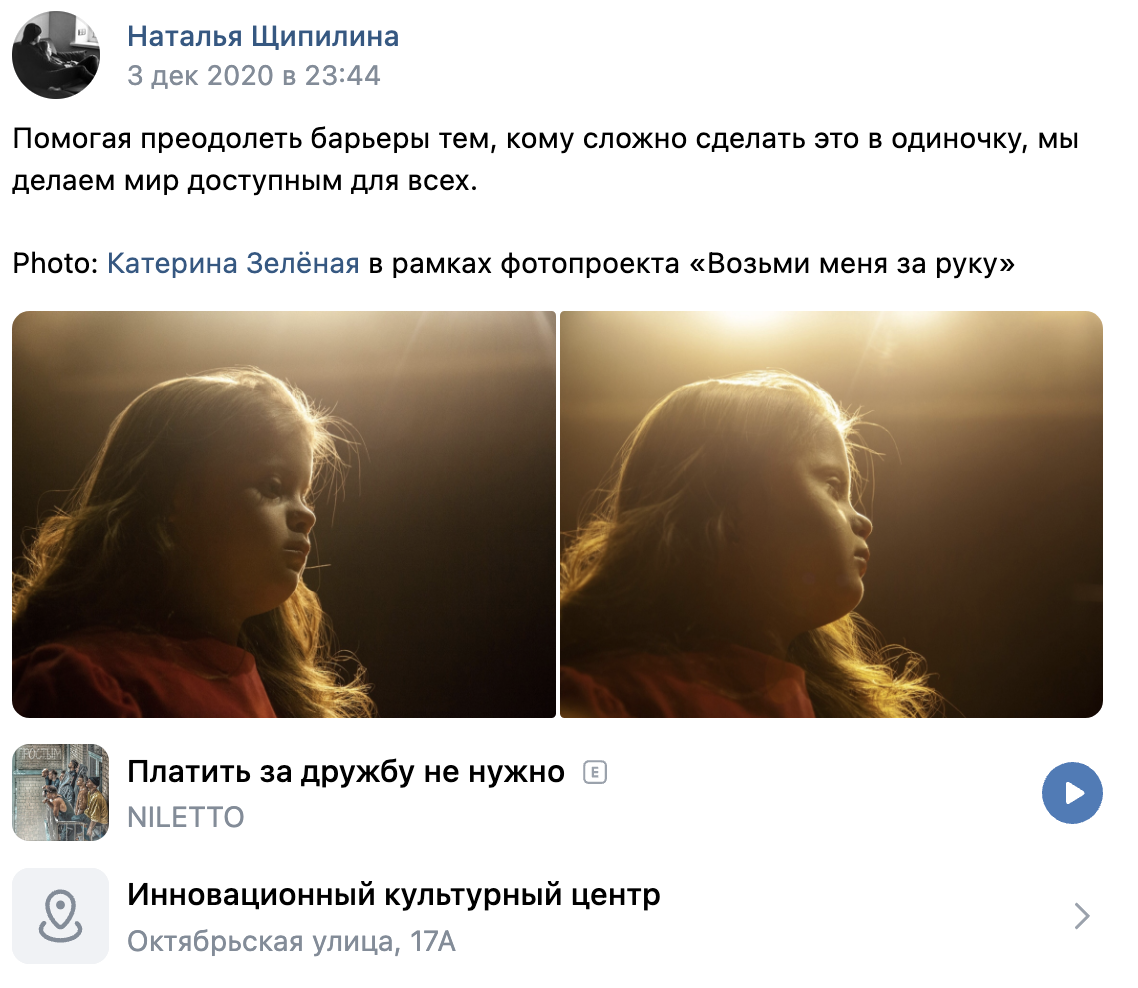Open author name Наталья Щипилина

tap(263, 36)
